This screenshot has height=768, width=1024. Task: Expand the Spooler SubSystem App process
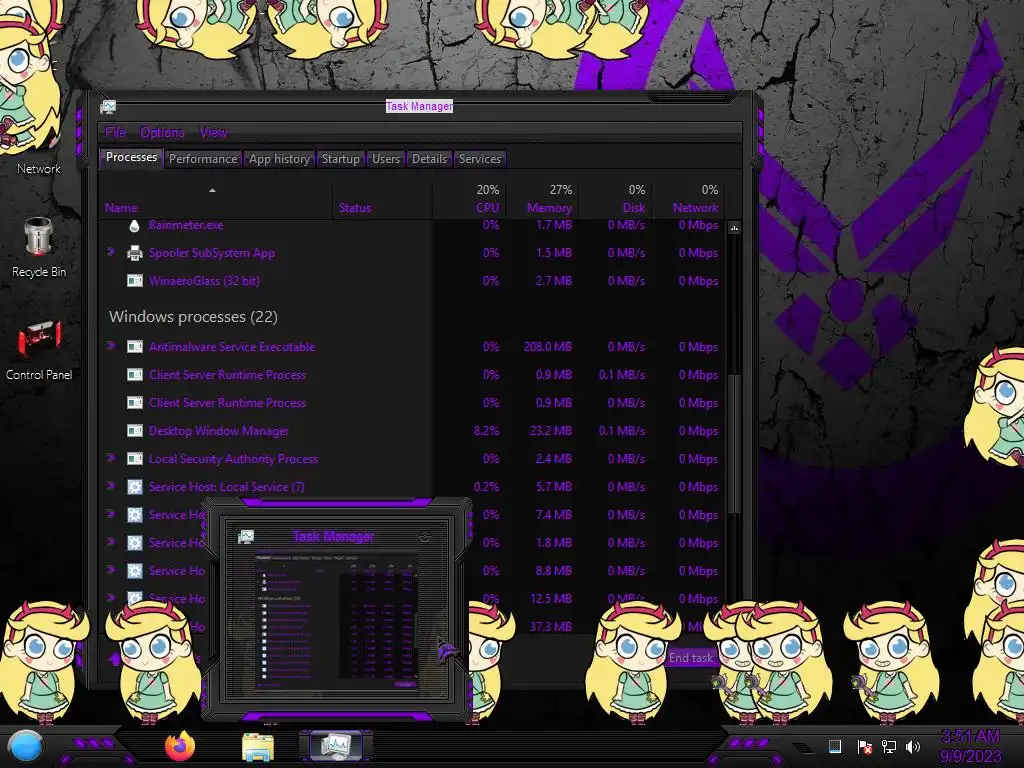tap(111, 251)
